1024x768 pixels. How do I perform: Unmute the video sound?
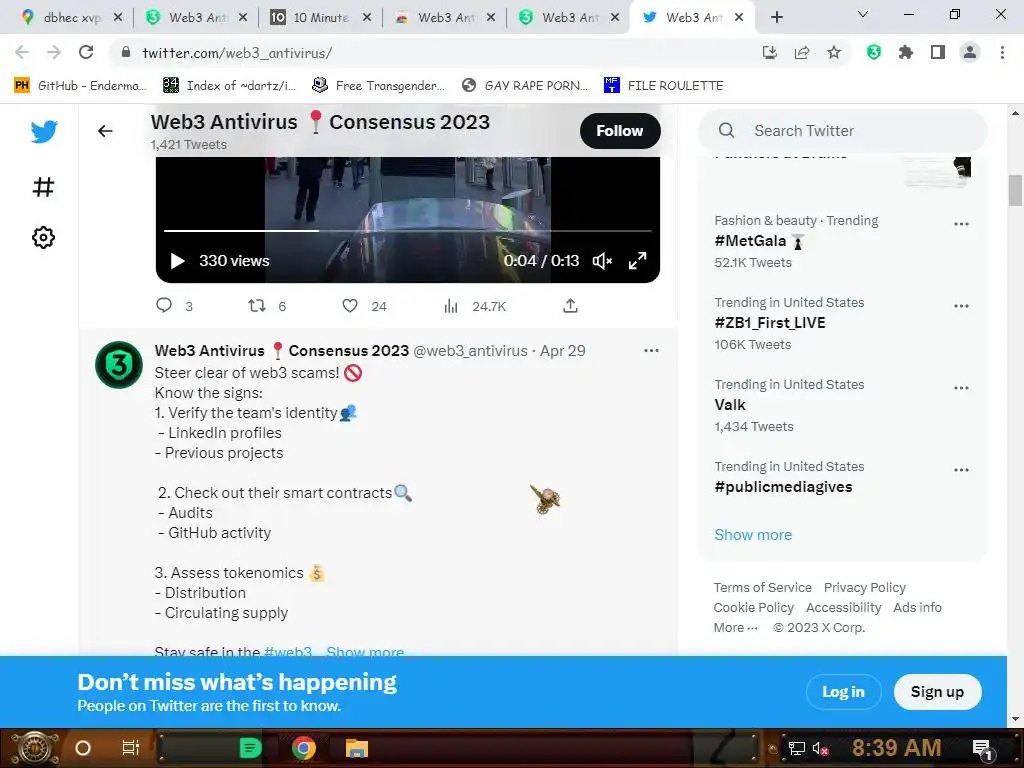click(602, 261)
